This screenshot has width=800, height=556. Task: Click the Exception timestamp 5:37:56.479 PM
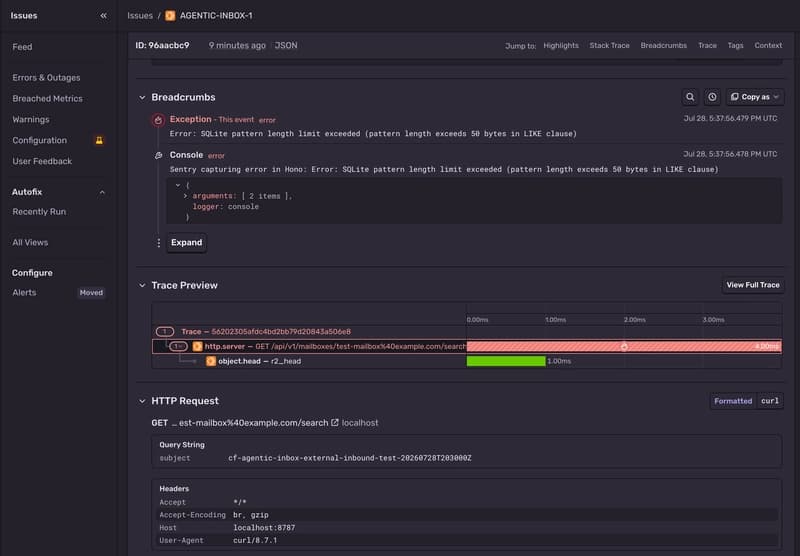[x=730, y=118]
